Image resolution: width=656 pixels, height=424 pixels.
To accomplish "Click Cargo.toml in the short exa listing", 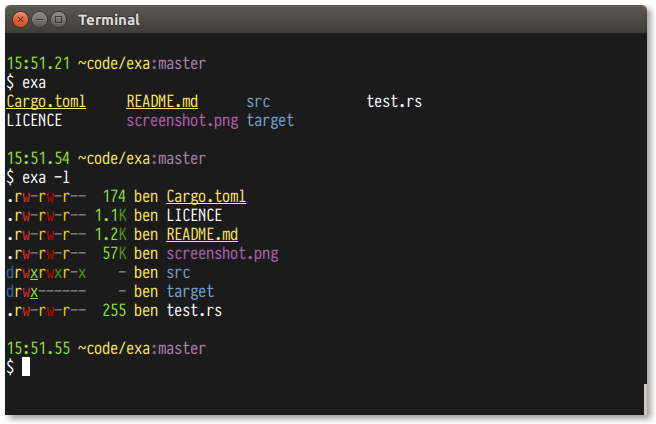I will point(46,101).
